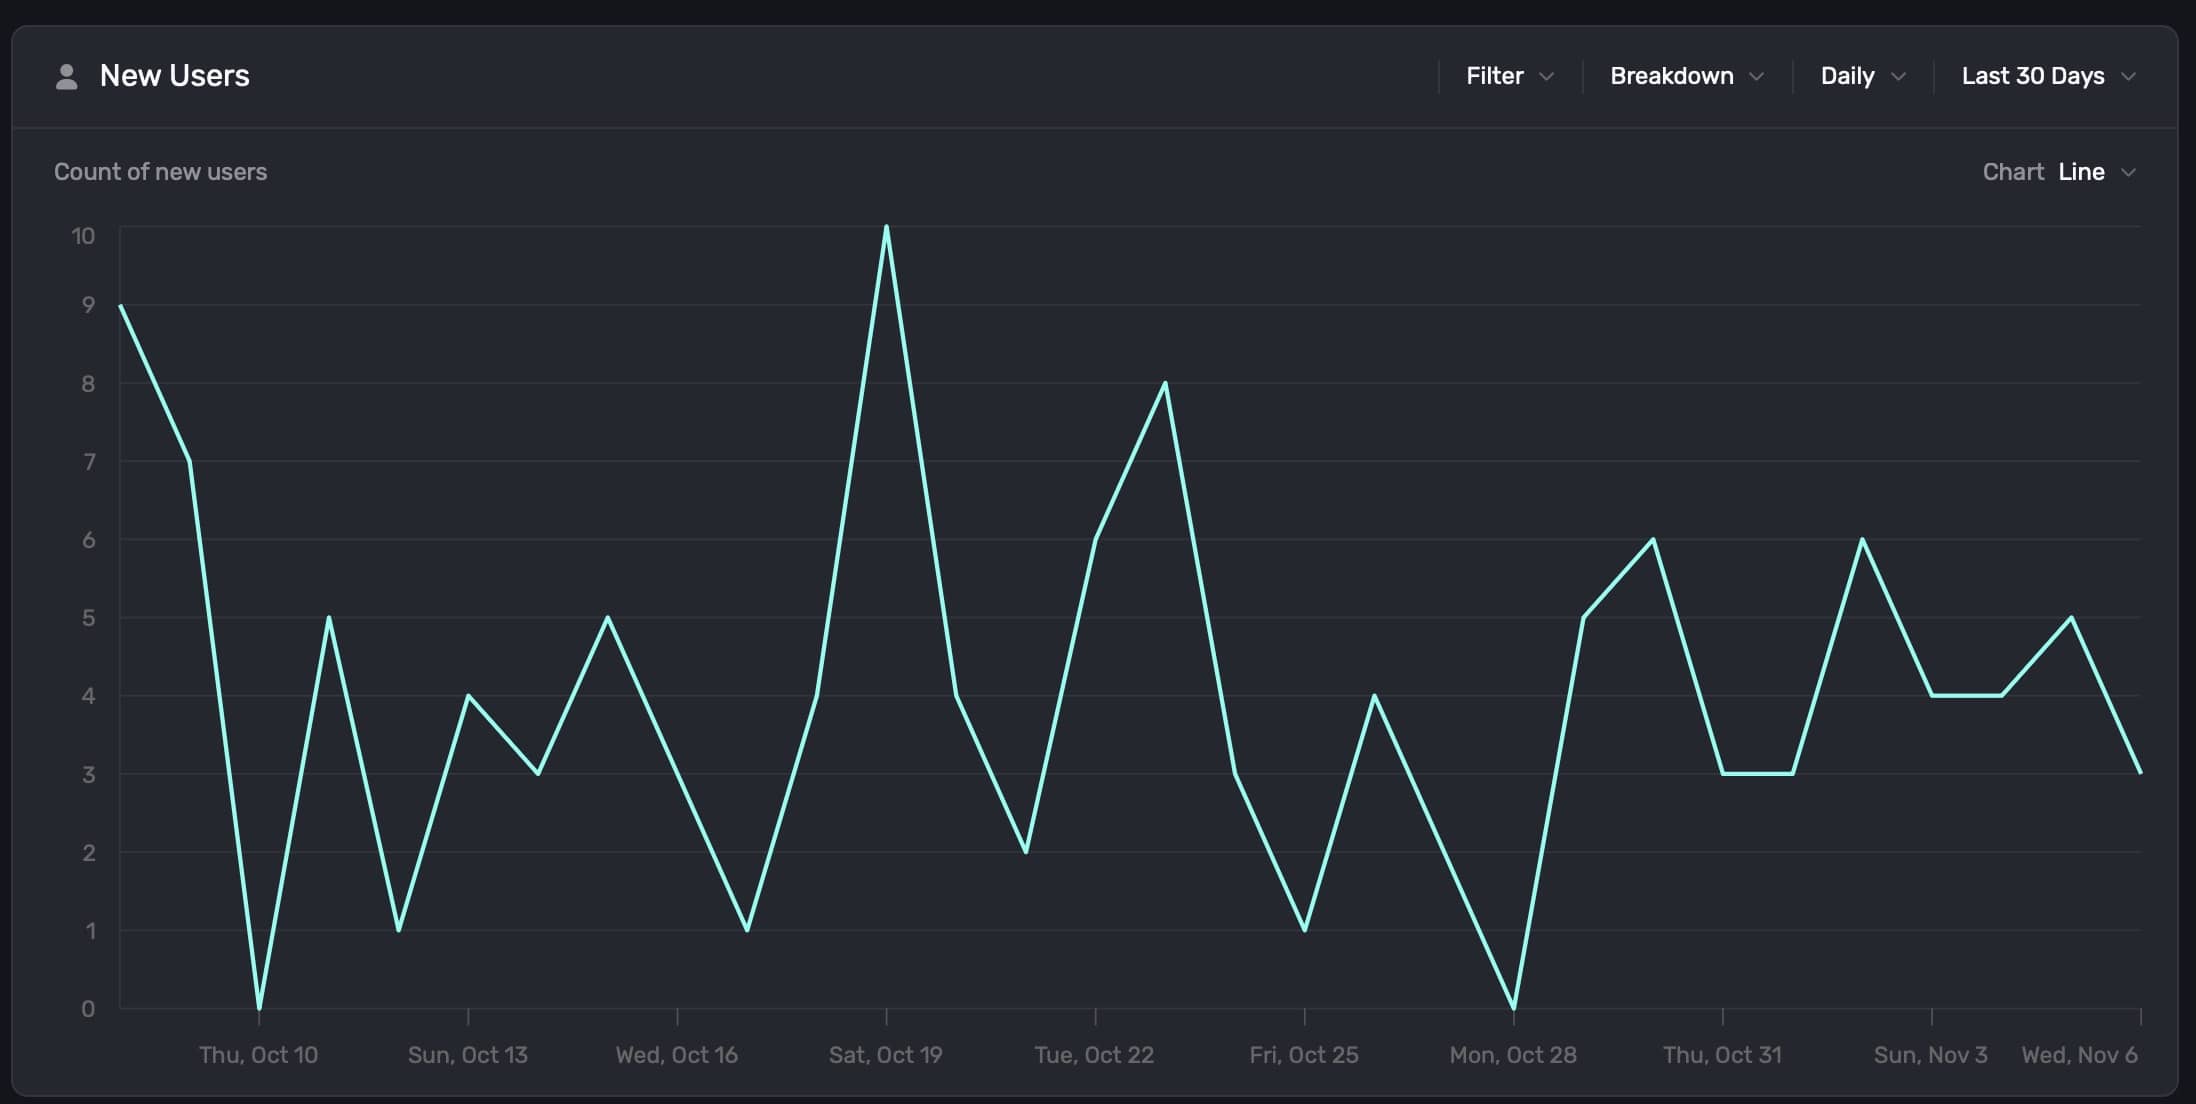
Task: Click the chevron after Daily
Action: coord(1898,77)
